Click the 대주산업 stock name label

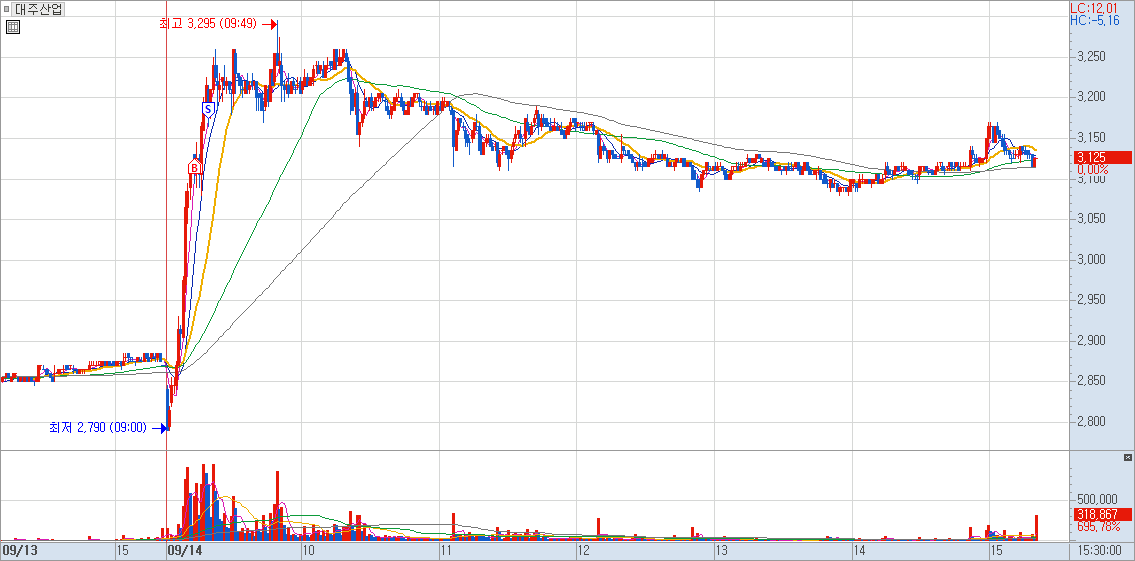(x=38, y=9)
